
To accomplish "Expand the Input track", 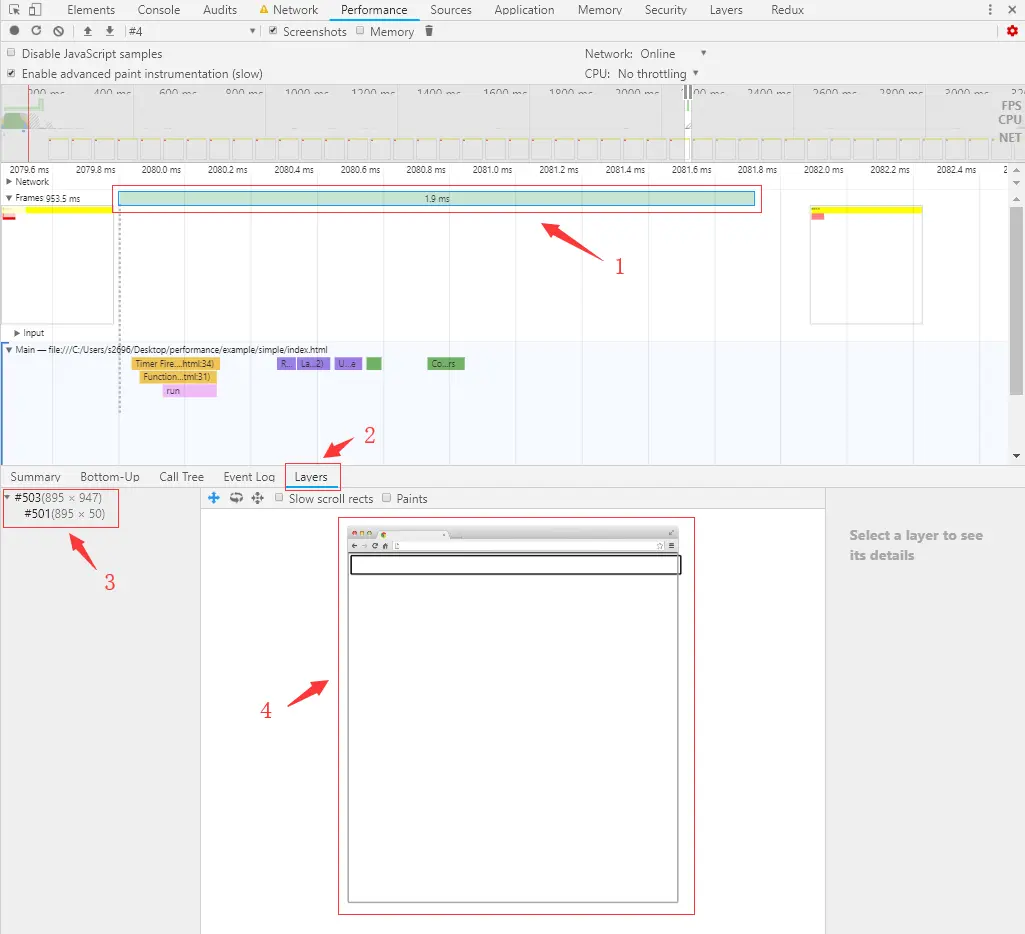I will tap(17, 333).
